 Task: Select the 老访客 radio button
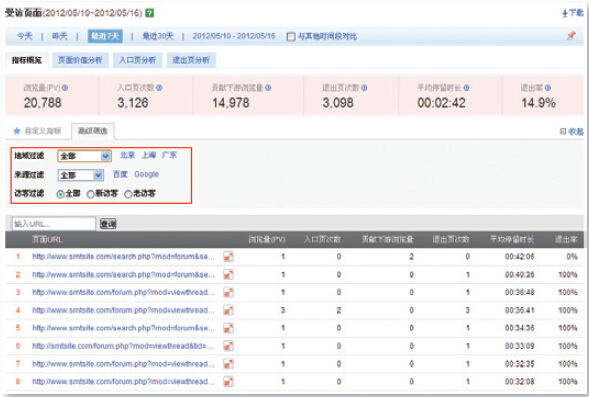[128, 194]
